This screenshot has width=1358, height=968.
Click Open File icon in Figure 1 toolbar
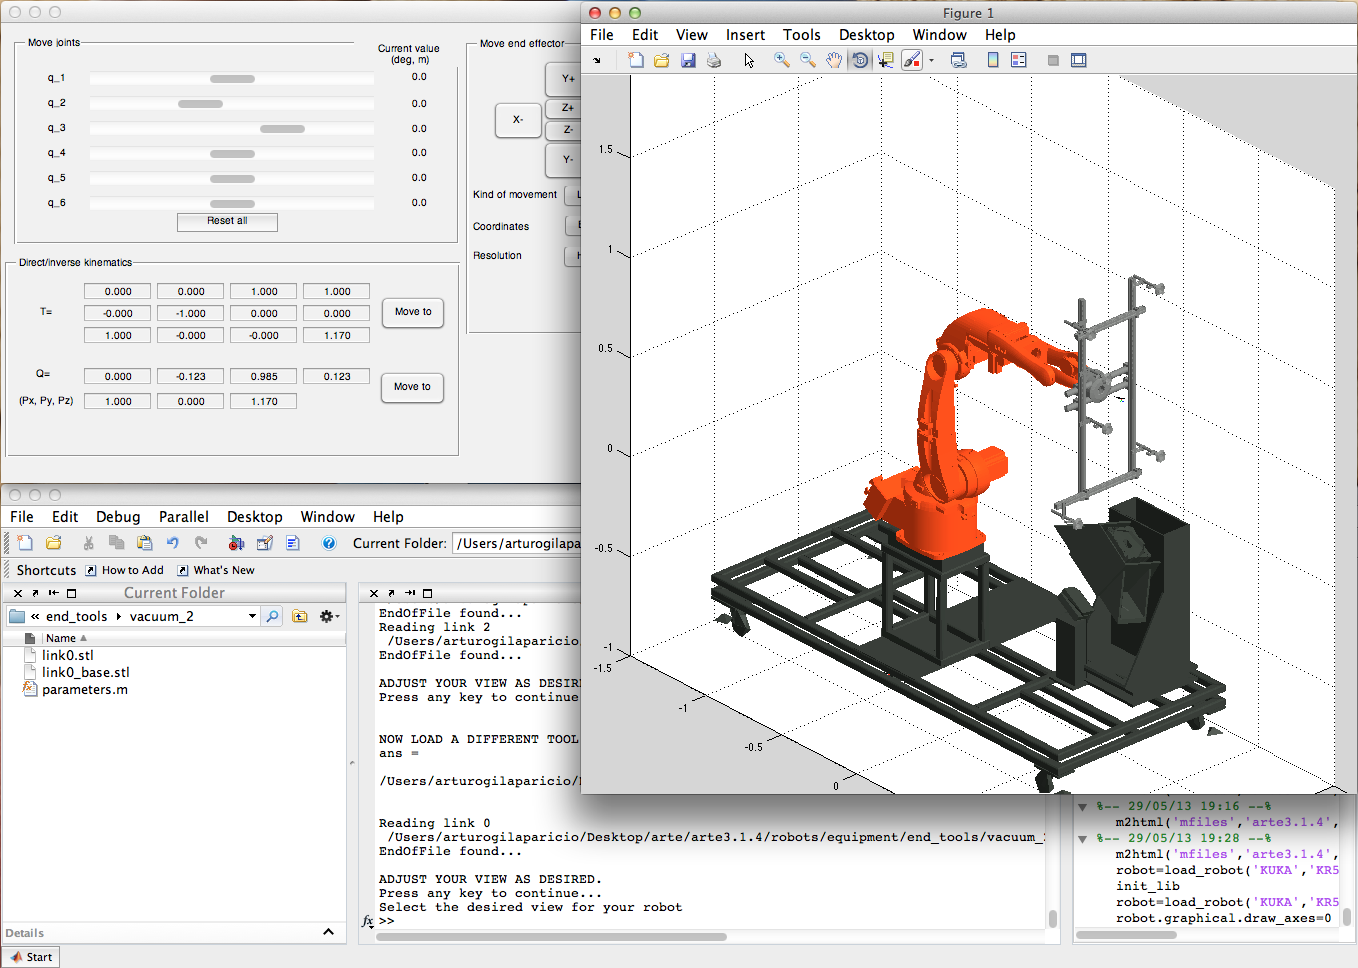pos(662,60)
